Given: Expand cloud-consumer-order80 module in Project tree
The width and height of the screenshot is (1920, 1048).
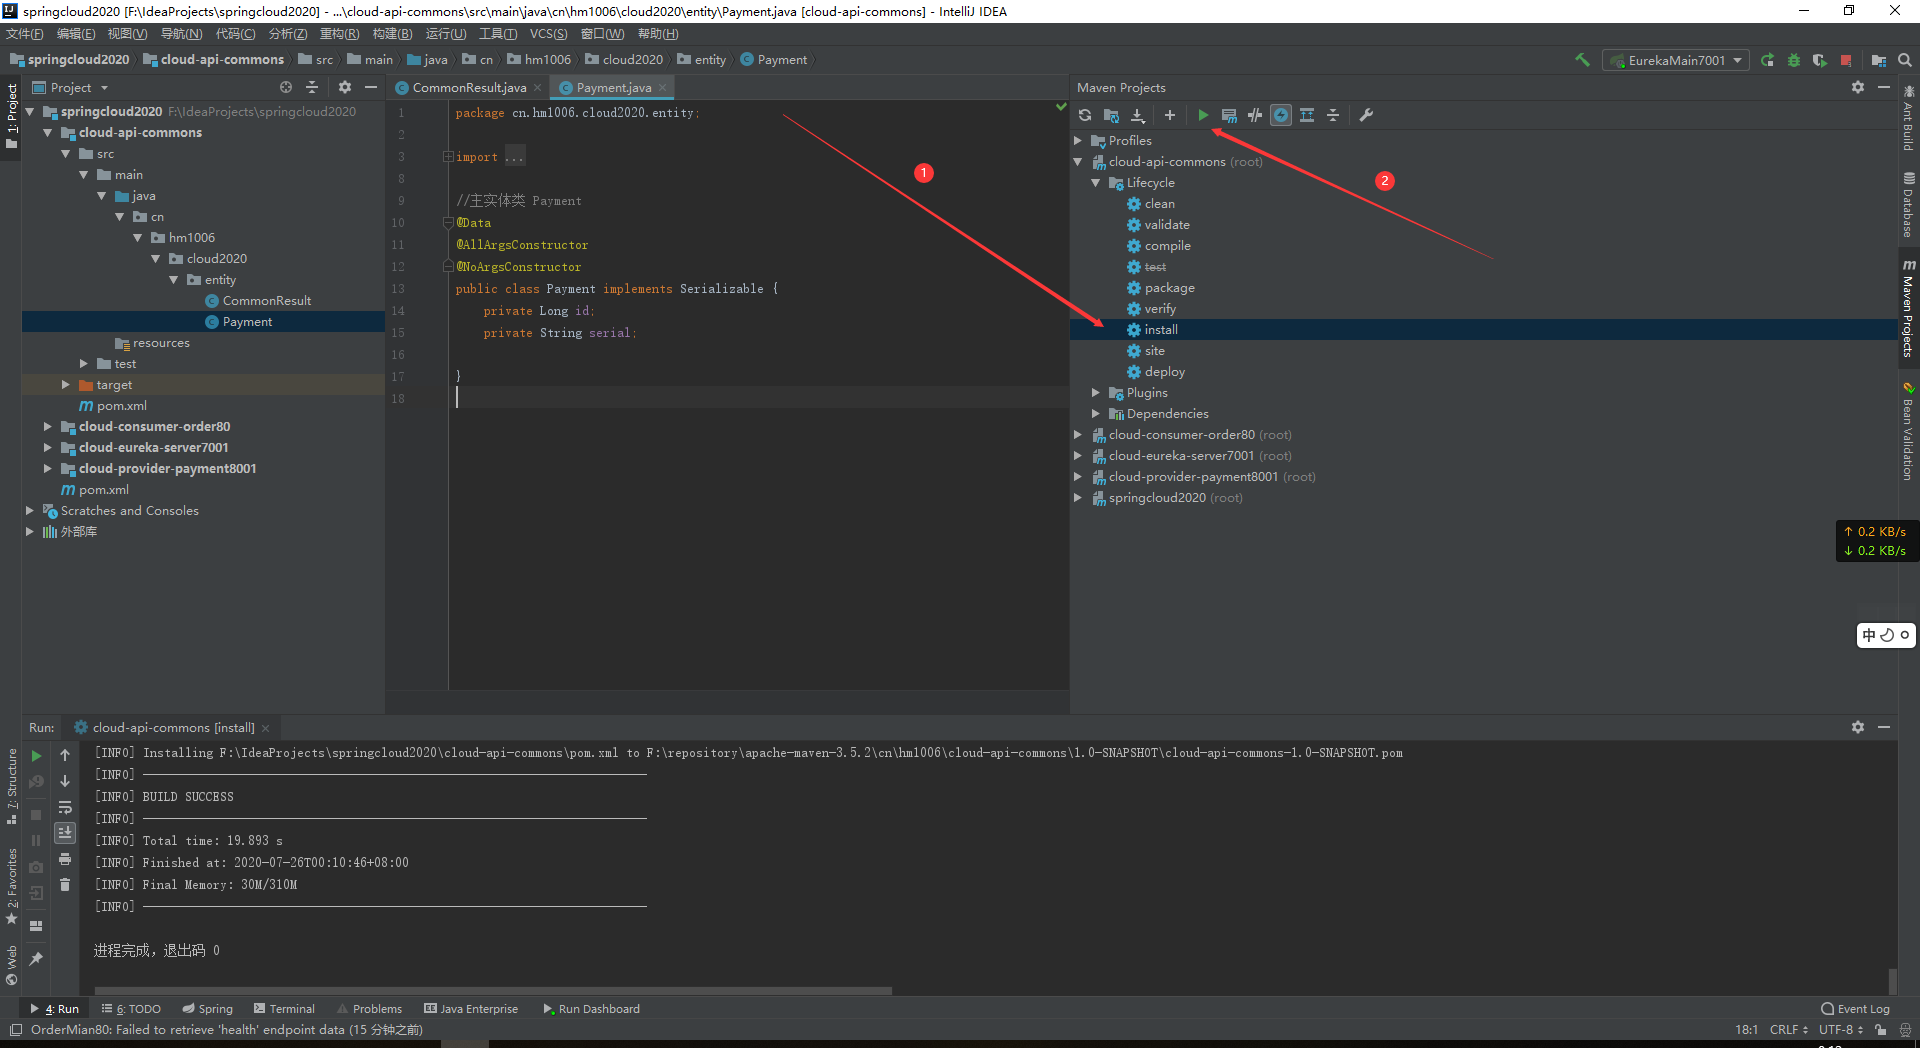Looking at the screenshot, I should pos(47,426).
